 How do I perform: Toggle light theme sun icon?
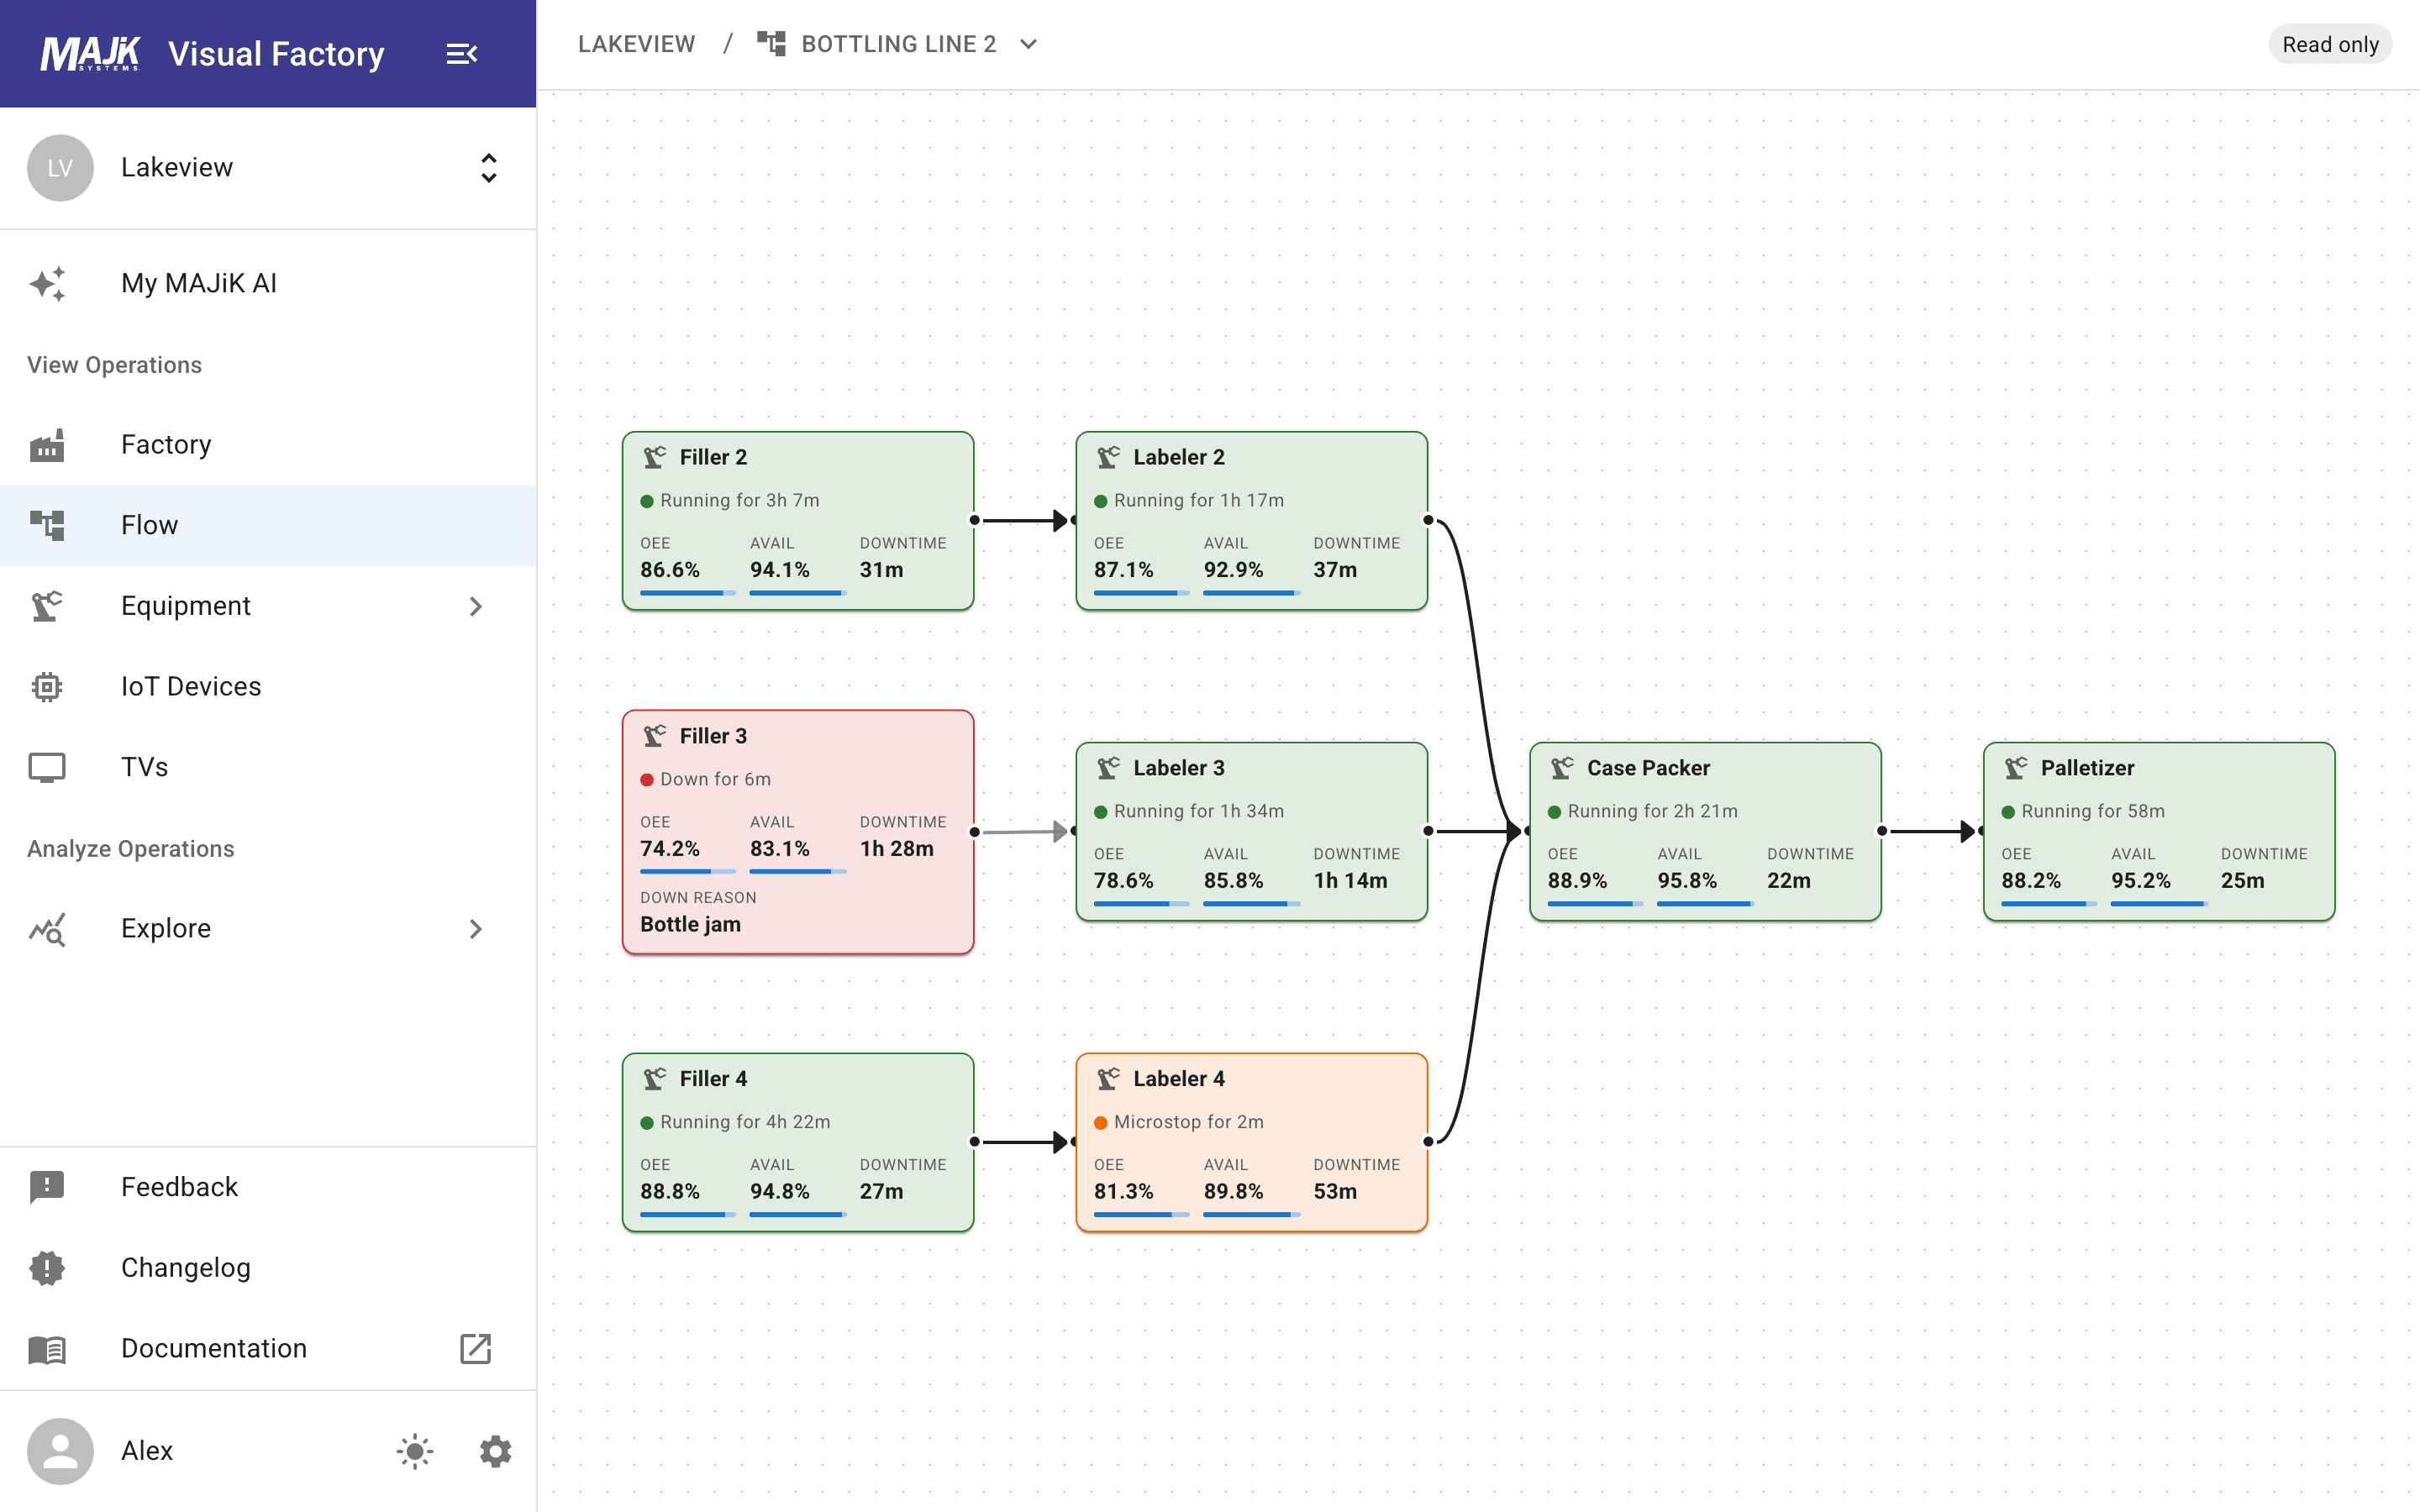pyautogui.click(x=415, y=1451)
